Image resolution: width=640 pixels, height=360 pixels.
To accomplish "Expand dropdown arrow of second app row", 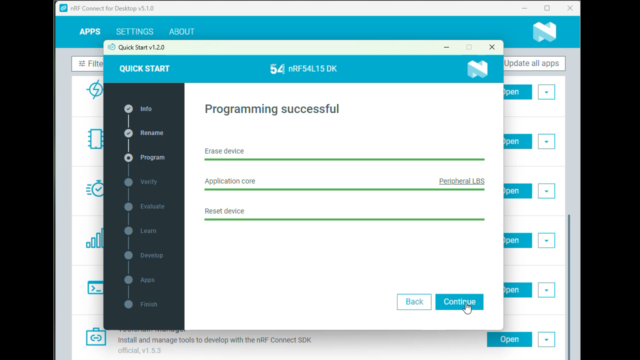I will [546, 142].
